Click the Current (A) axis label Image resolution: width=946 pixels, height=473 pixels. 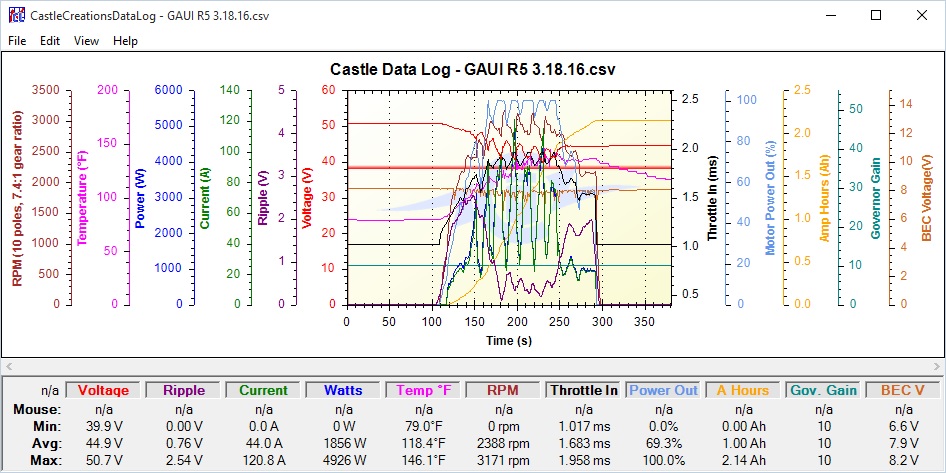pos(205,198)
